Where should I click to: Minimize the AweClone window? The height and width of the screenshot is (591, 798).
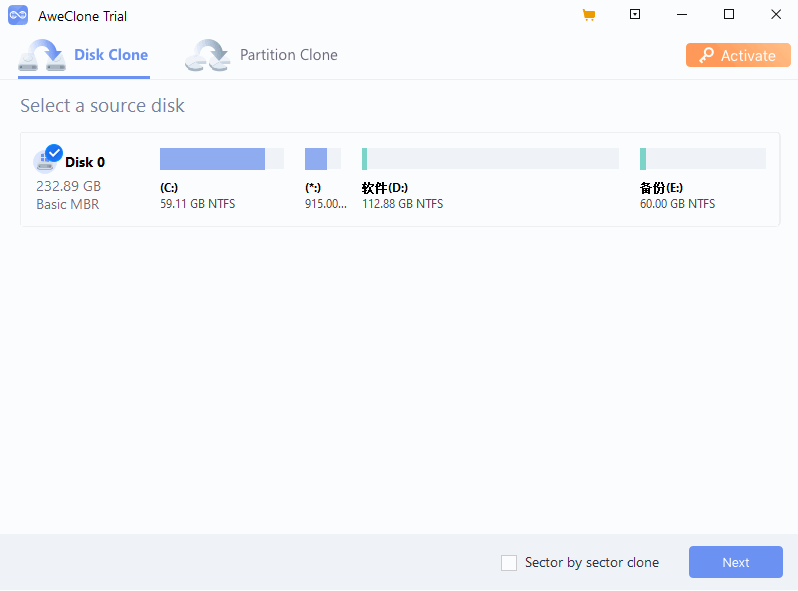click(682, 15)
